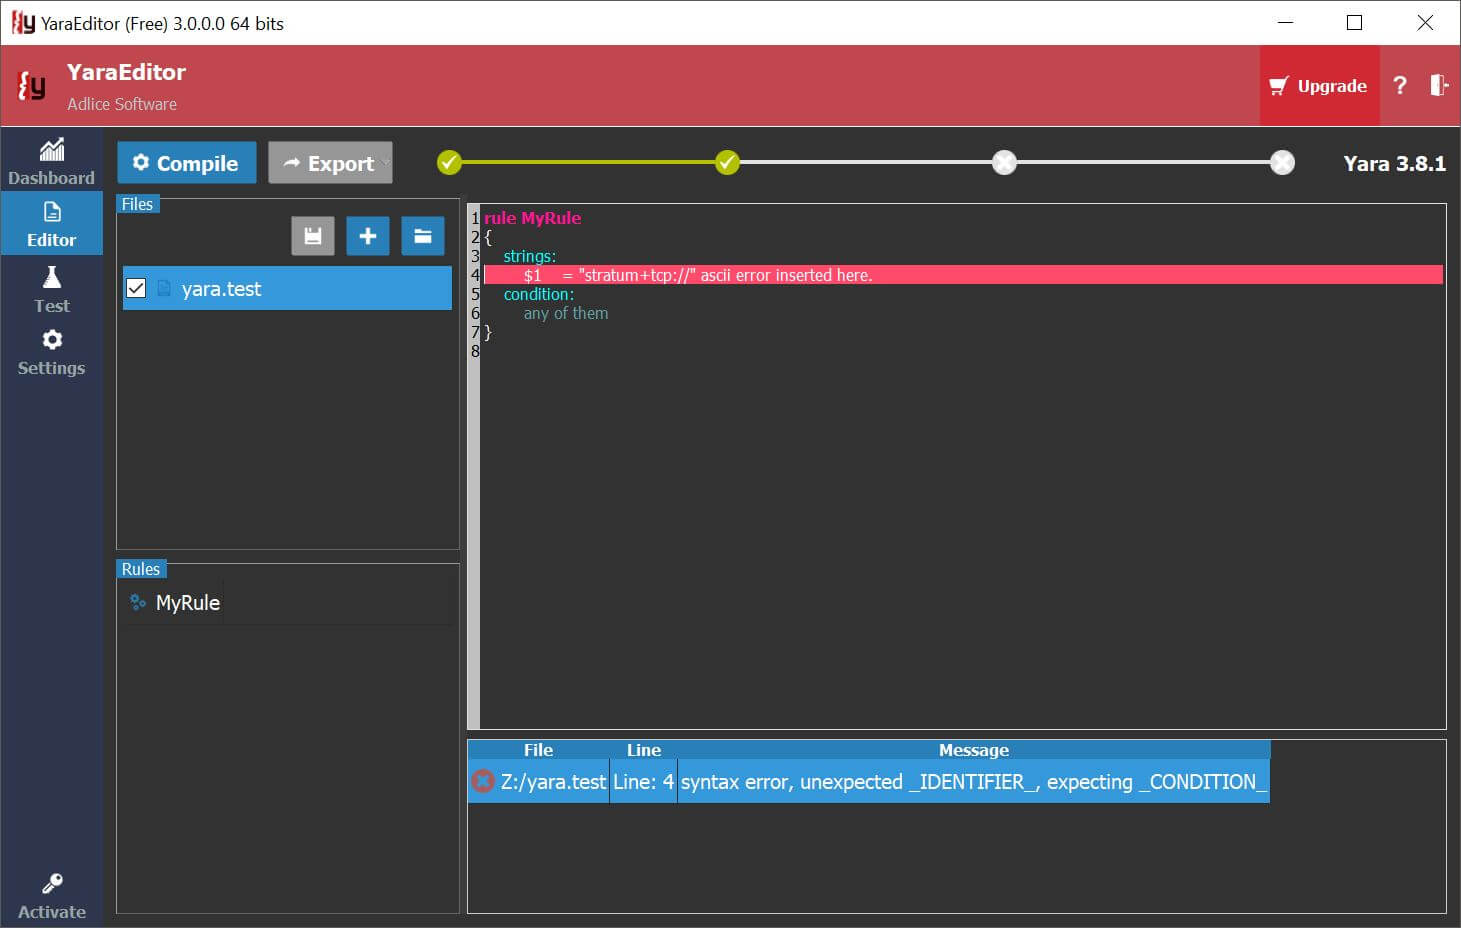The width and height of the screenshot is (1461, 928).
Task: Add a new file with the plus icon
Action: tap(367, 236)
